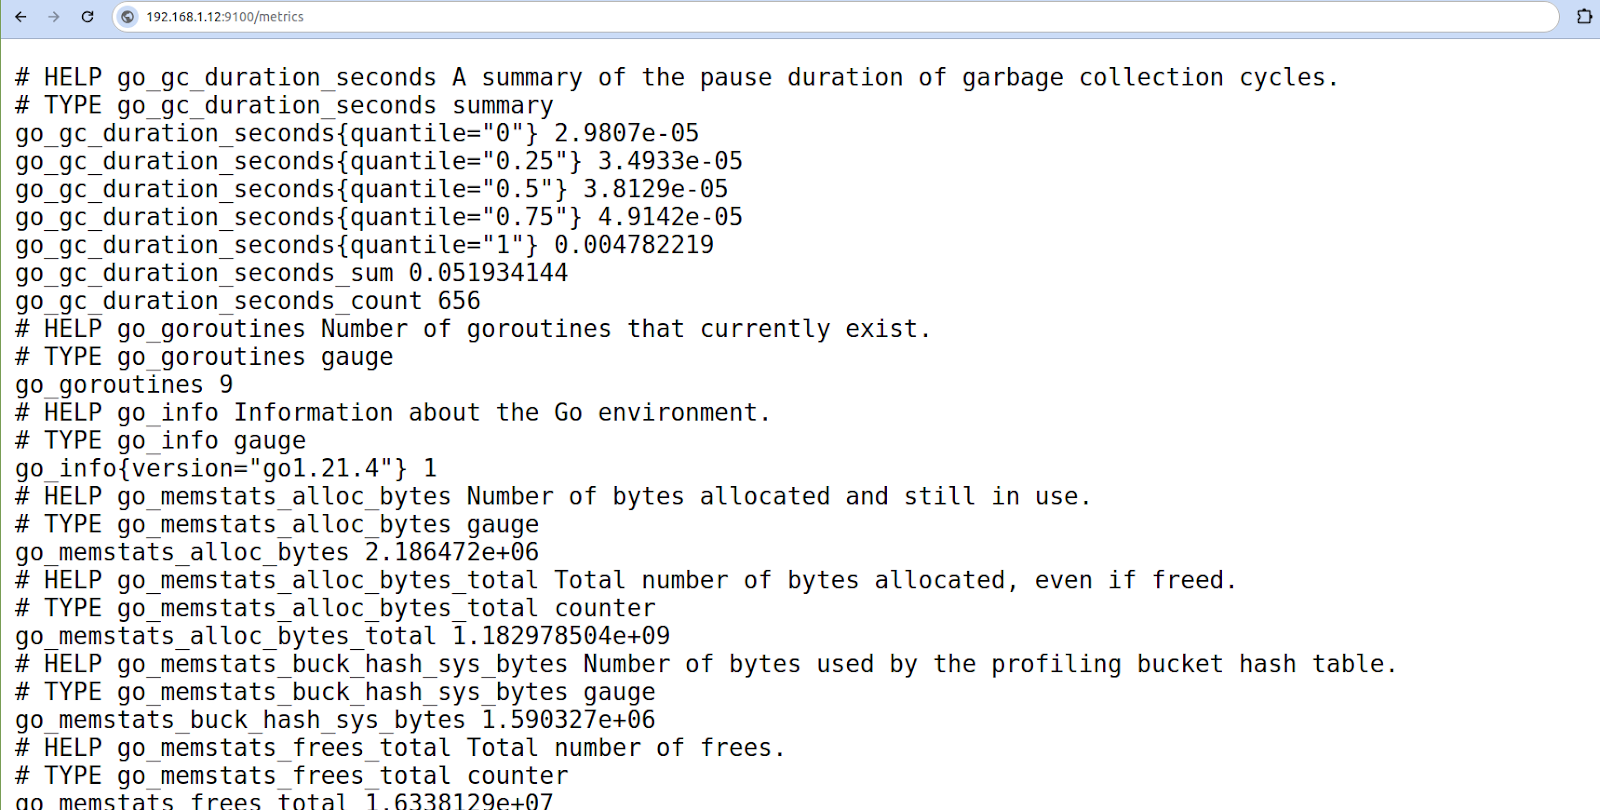Viewport: 1600px width, 810px height.
Task: Click the go_gc_duration_seconds_count value 656
Action: click(458, 302)
